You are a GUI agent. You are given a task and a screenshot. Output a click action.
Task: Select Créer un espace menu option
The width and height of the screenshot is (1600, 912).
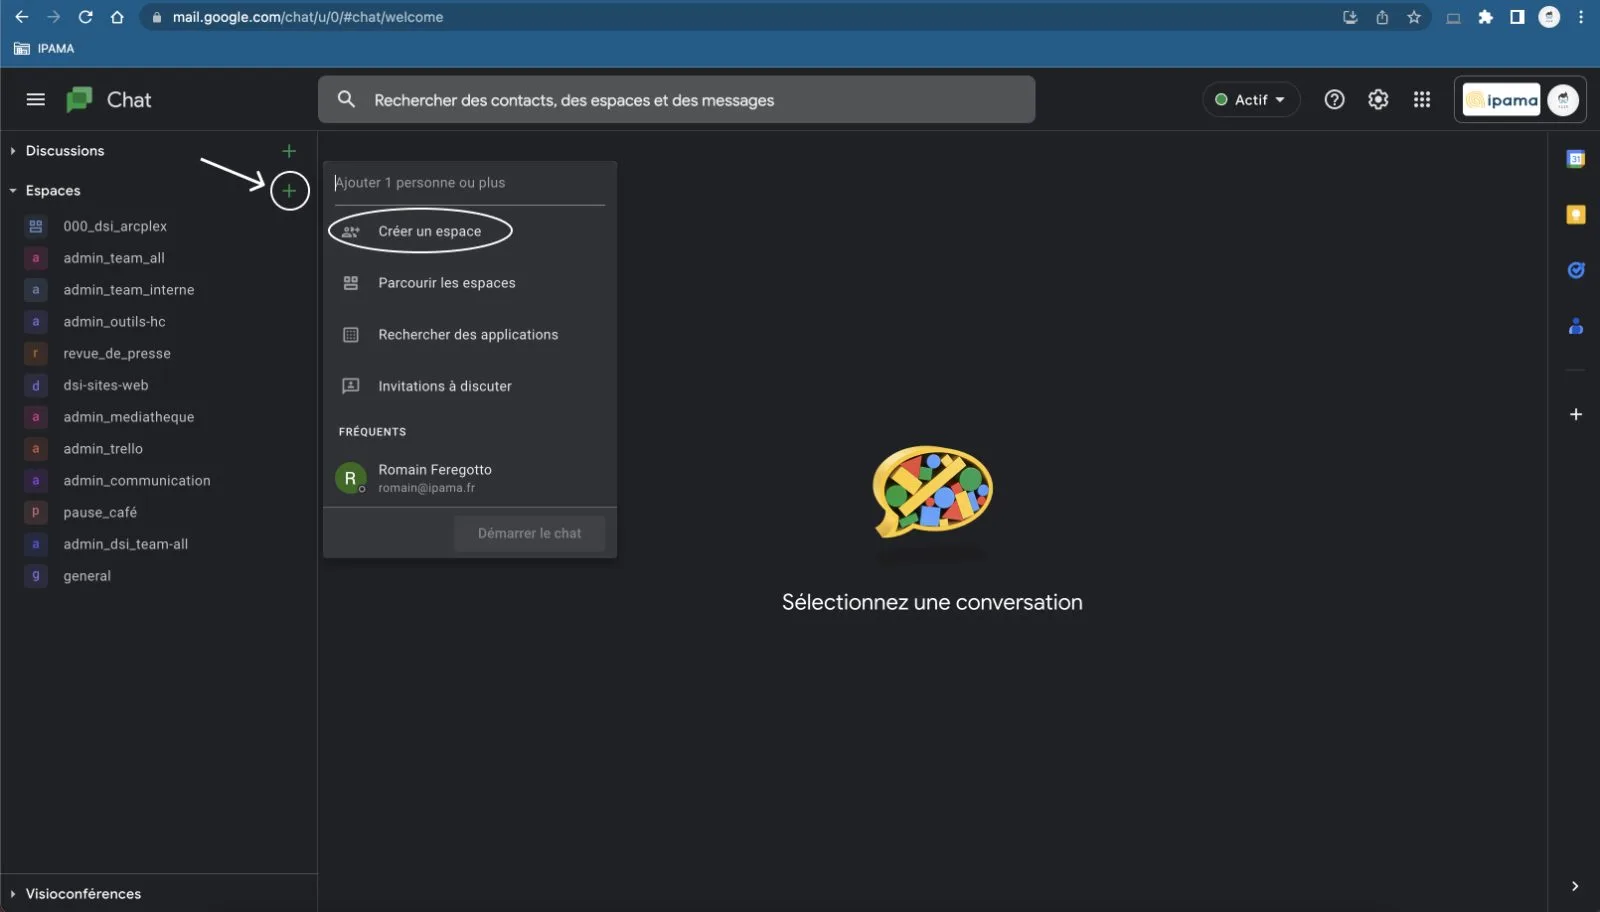click(429, 231)
